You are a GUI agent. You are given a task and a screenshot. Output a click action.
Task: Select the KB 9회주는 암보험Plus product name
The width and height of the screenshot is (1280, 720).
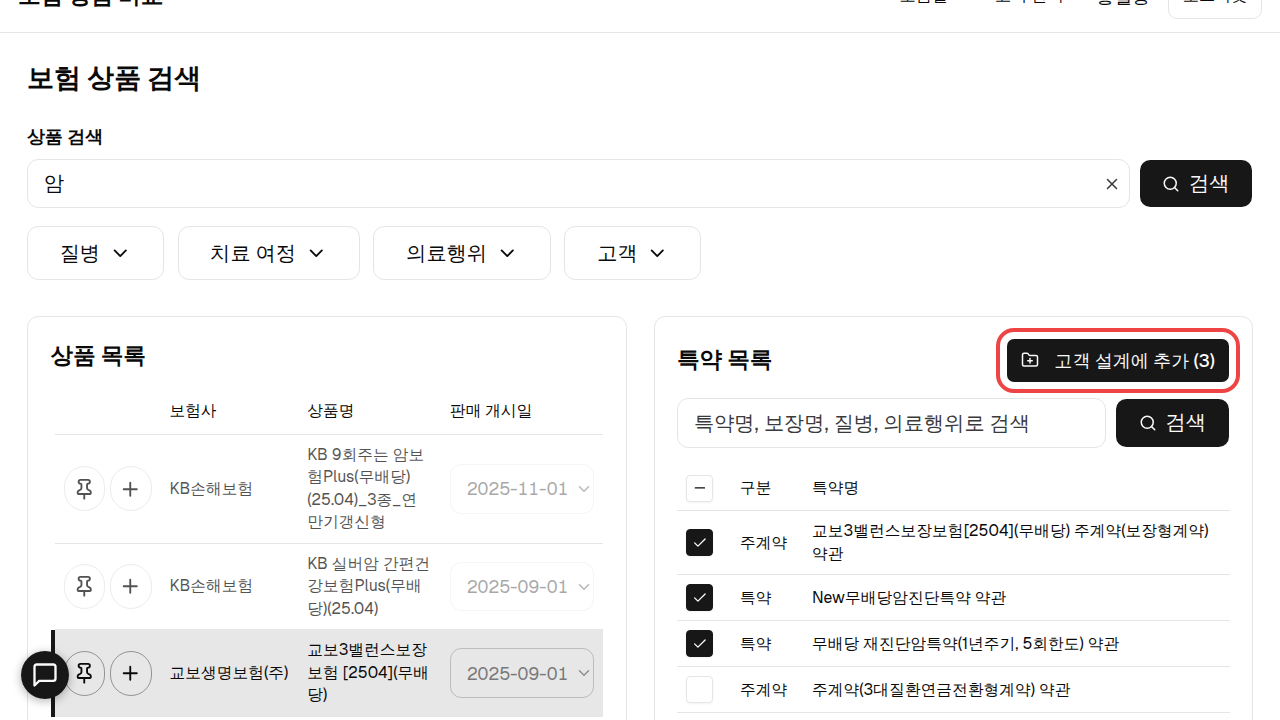point(367,488)
